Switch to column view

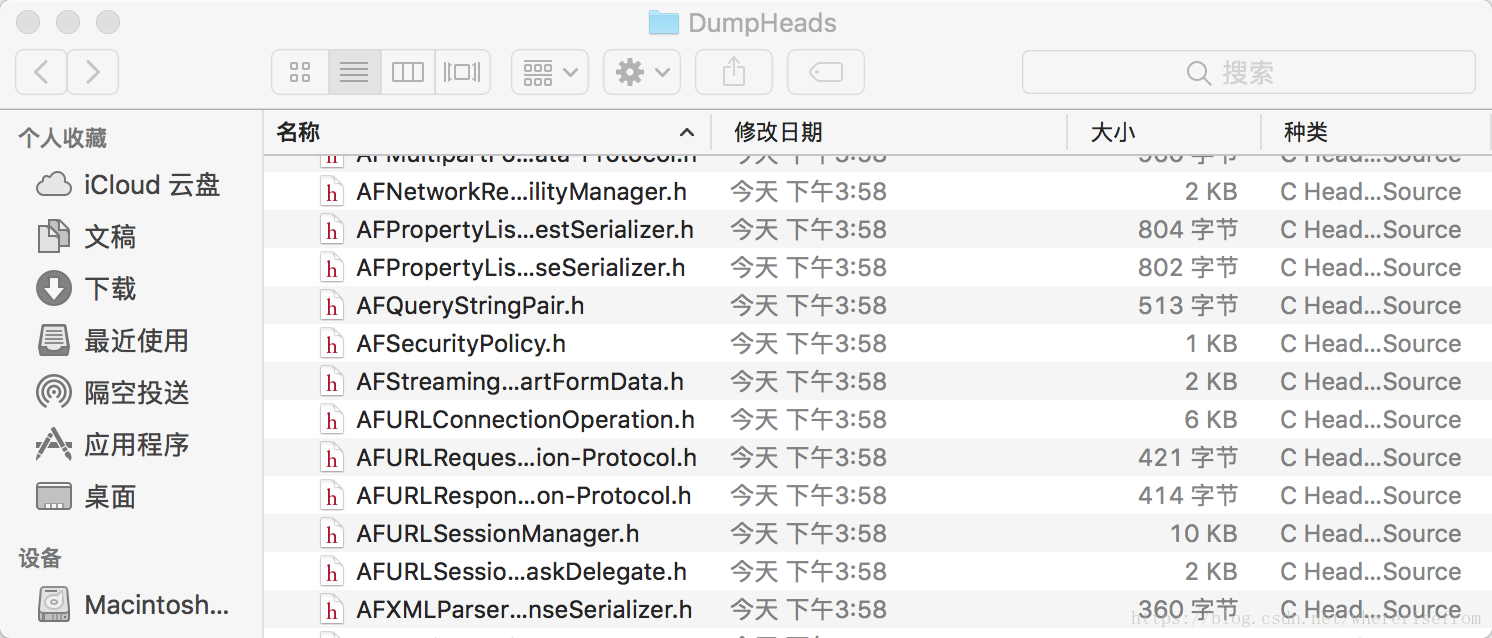click(408, 72)
